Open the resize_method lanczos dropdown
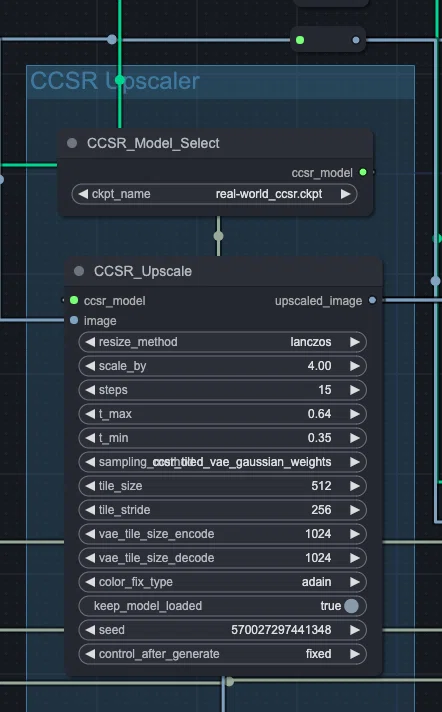The image size is (442, 712). click(222, 342)
